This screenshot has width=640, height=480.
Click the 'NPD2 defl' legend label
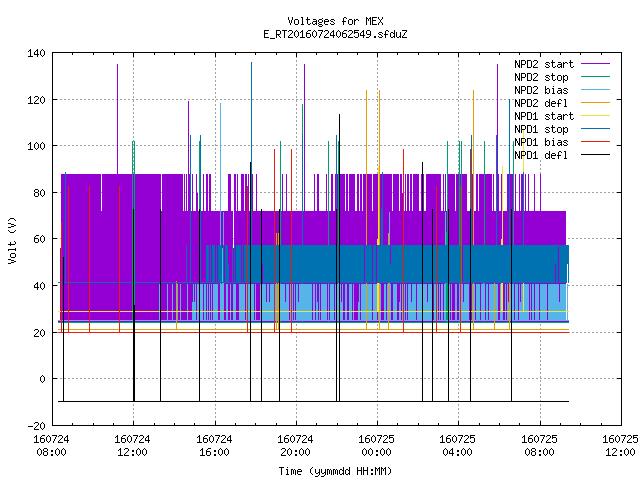point(541,103)
